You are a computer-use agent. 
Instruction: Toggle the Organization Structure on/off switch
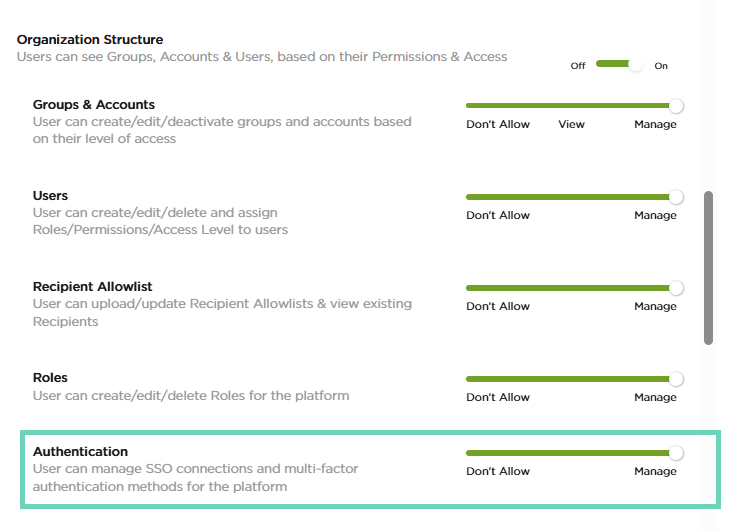click(620, 64)
